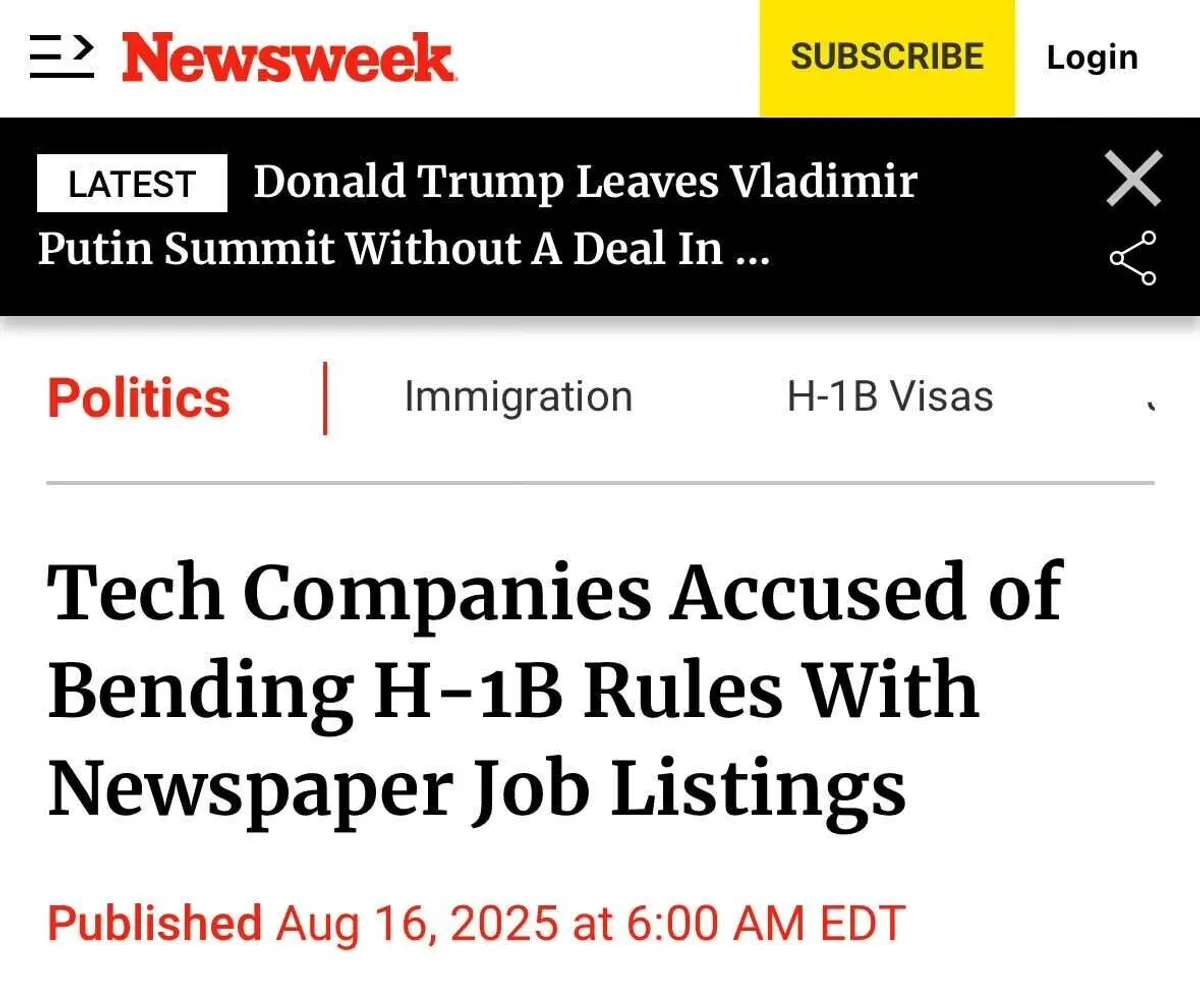Expand the truncated headline ellipsis
The image size is (1200, 981).
pyautogui.click(x=752, y=250)
